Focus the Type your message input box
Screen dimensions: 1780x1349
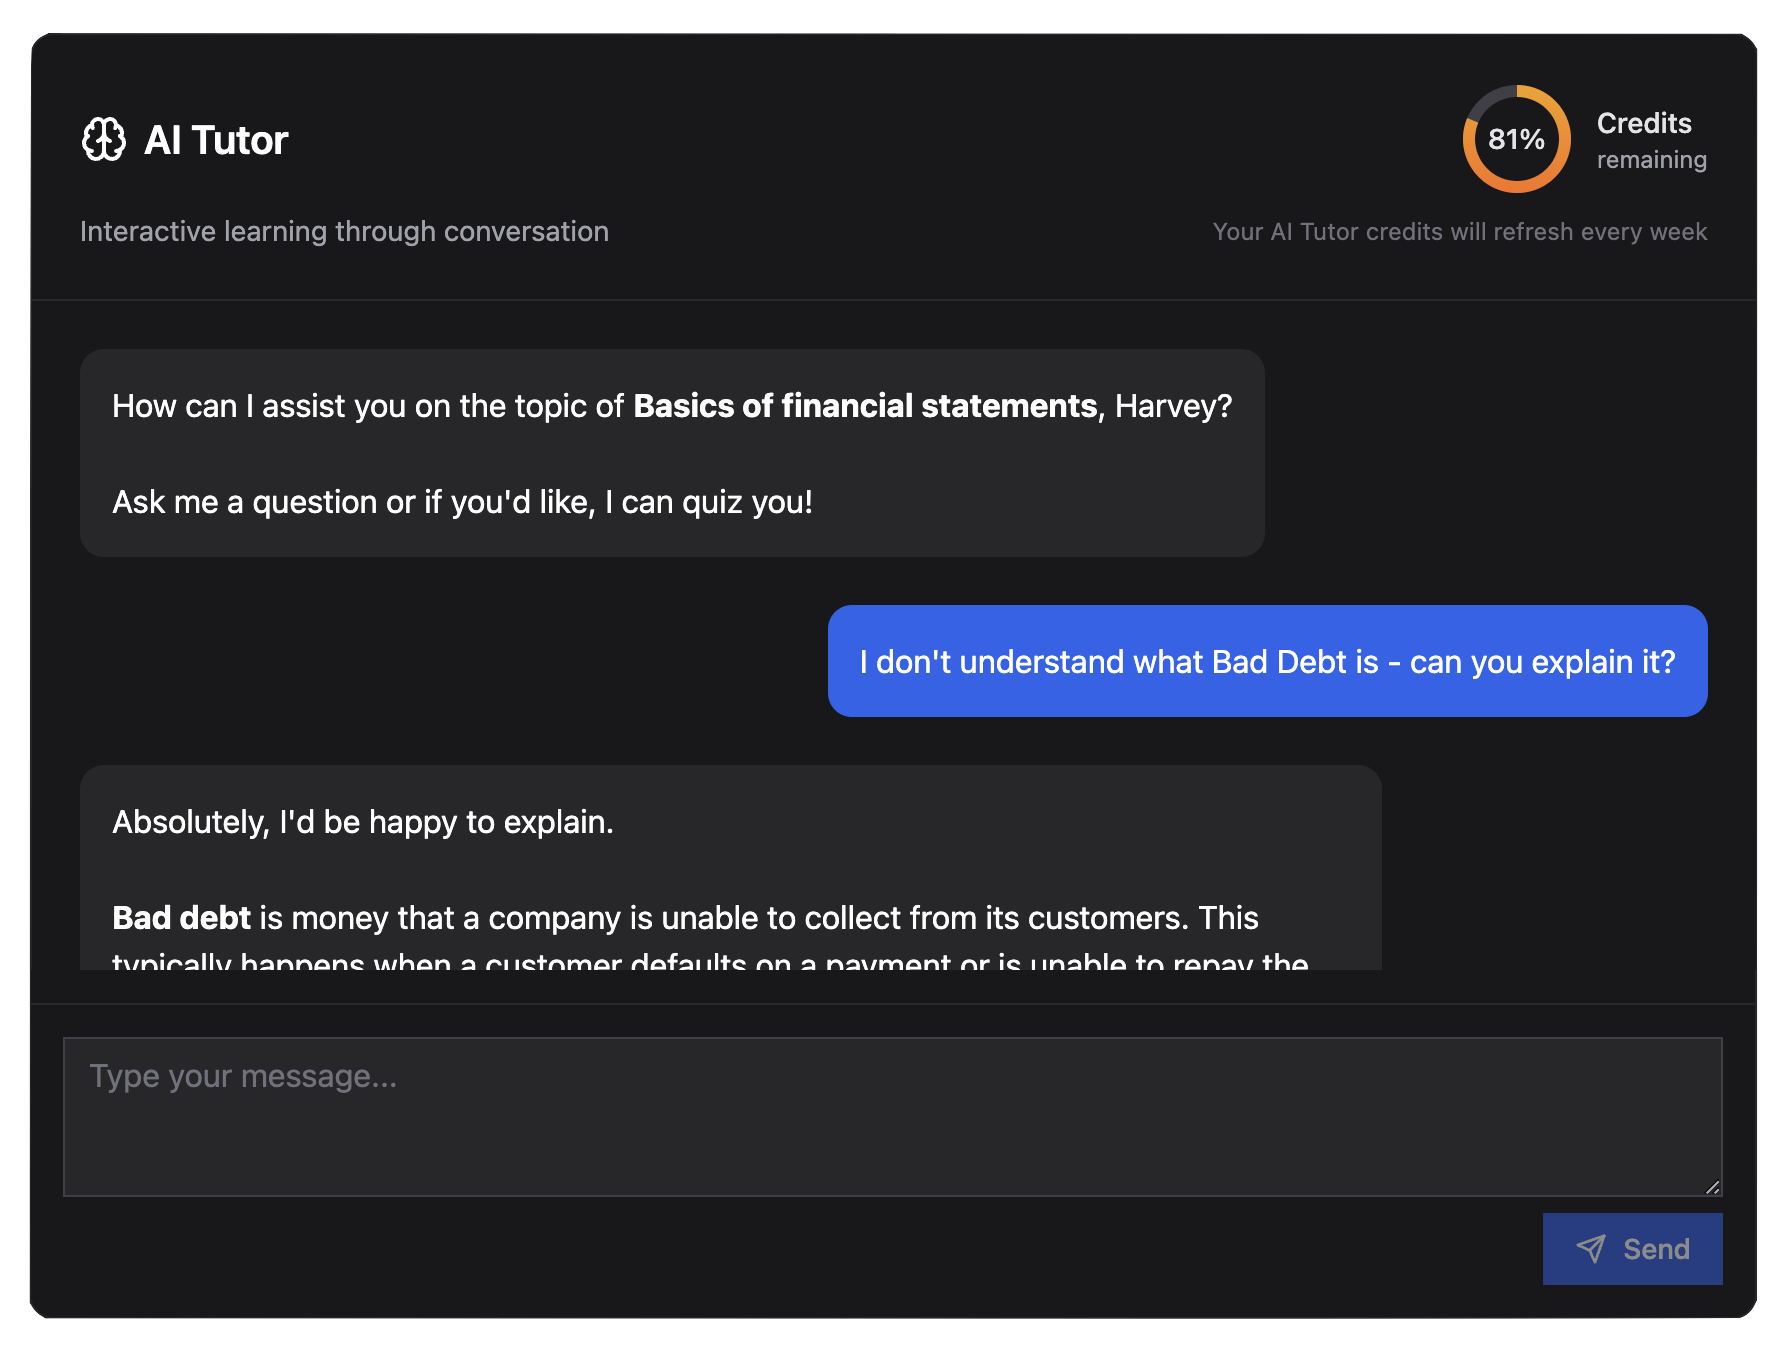pyautogui.click(x=892, y=1116)
